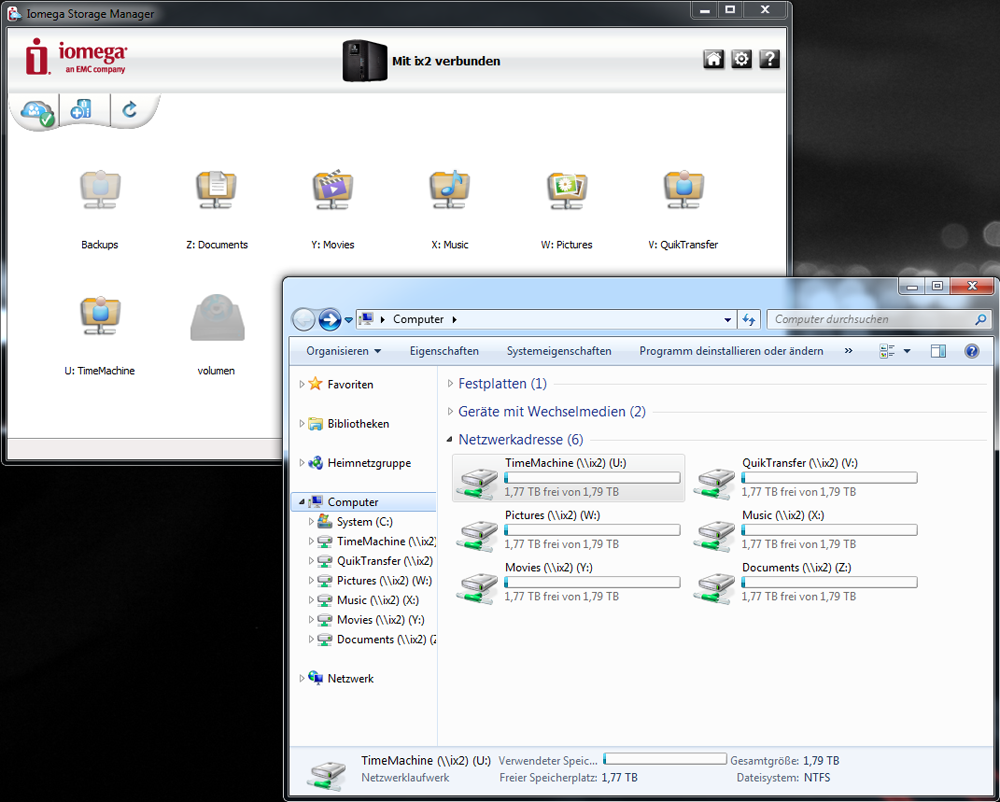Select TimeMachine (\\ix2) (U:) network drive
The width and height of the screenshot is (1000, 802).
[x=568, y=478]
